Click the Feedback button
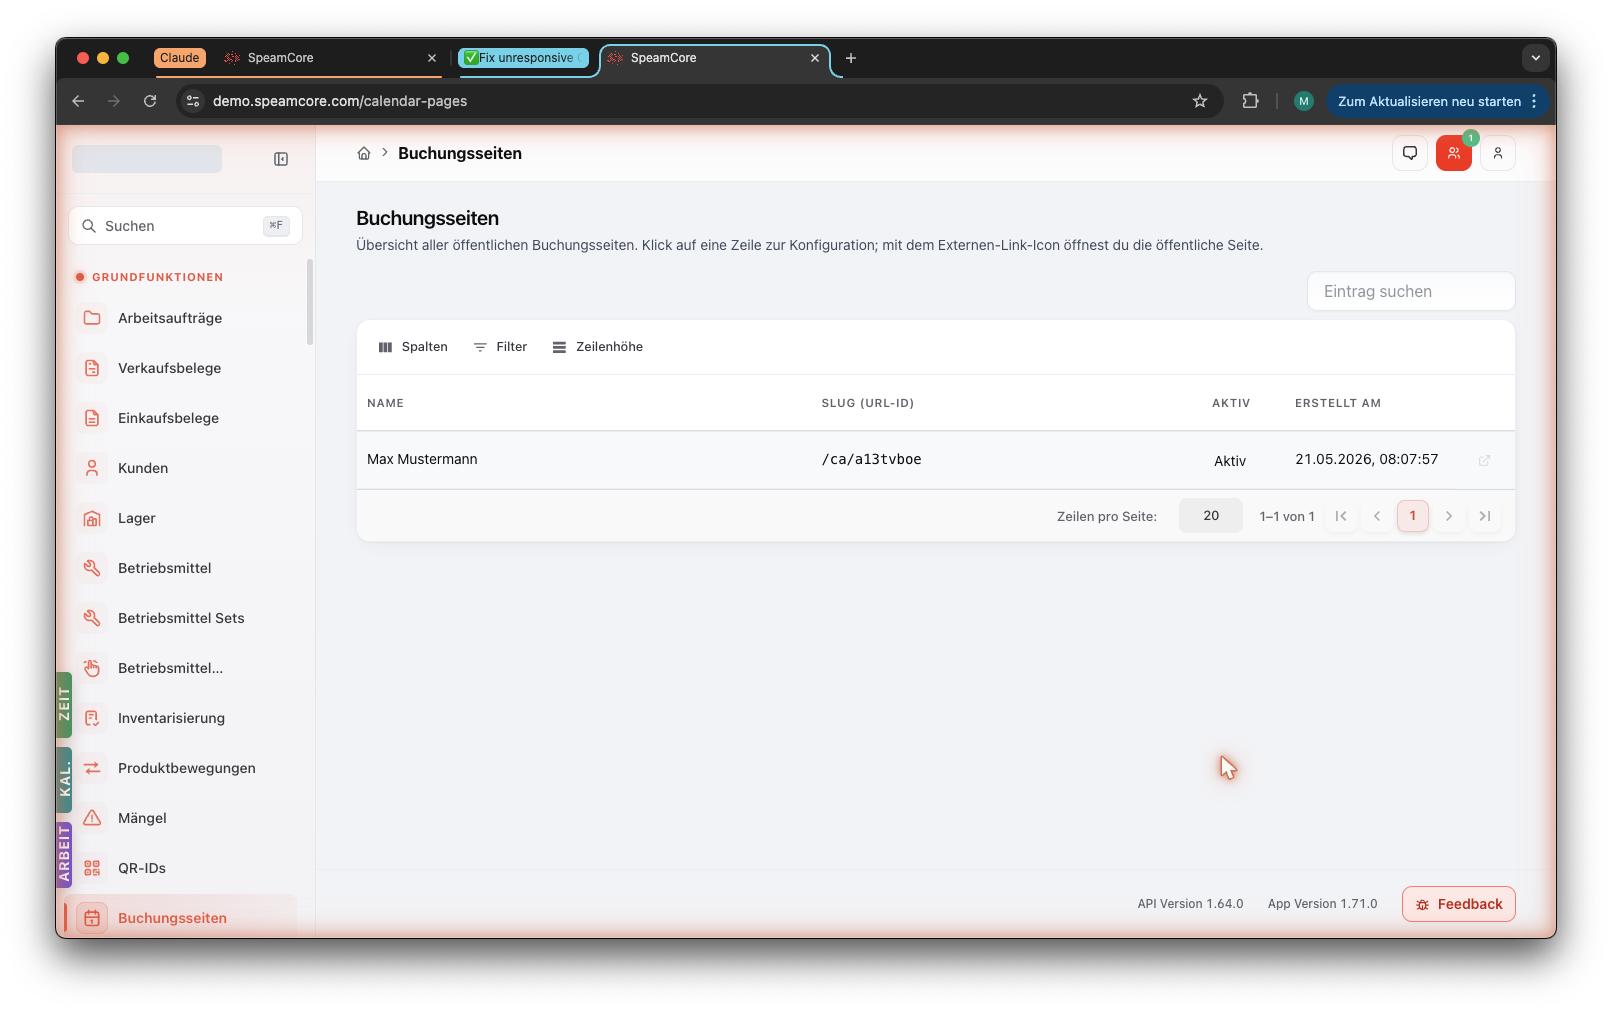The height and width of the screenshot is (1012, 1612). 1459,904
